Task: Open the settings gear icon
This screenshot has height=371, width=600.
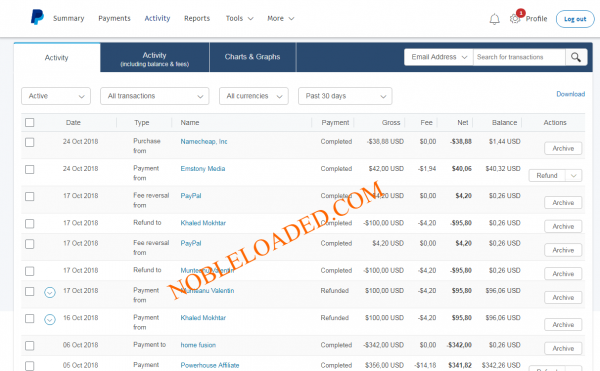Action: (515, 19)
